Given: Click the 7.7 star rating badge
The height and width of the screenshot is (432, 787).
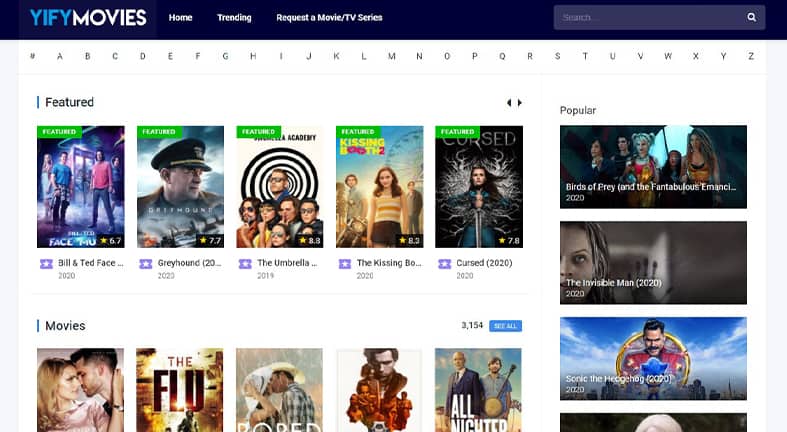Looking at the screenshot, I should pos(210,241).
